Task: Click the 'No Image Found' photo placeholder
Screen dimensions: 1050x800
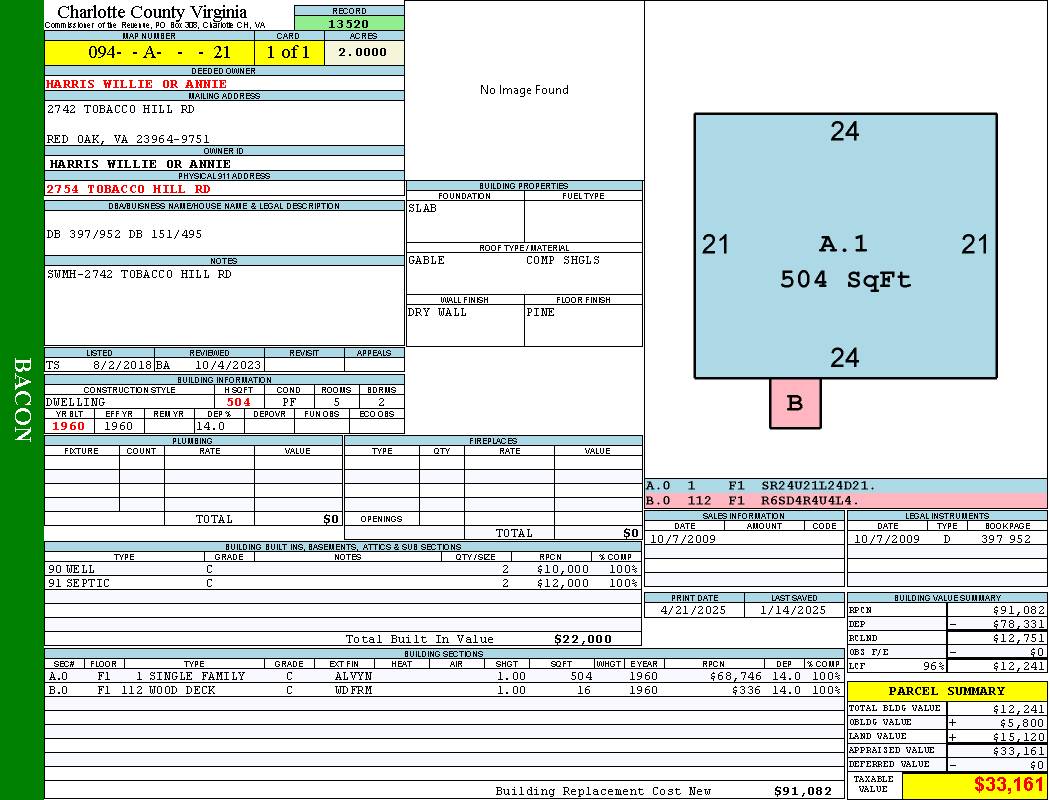Action: [524, 90]
